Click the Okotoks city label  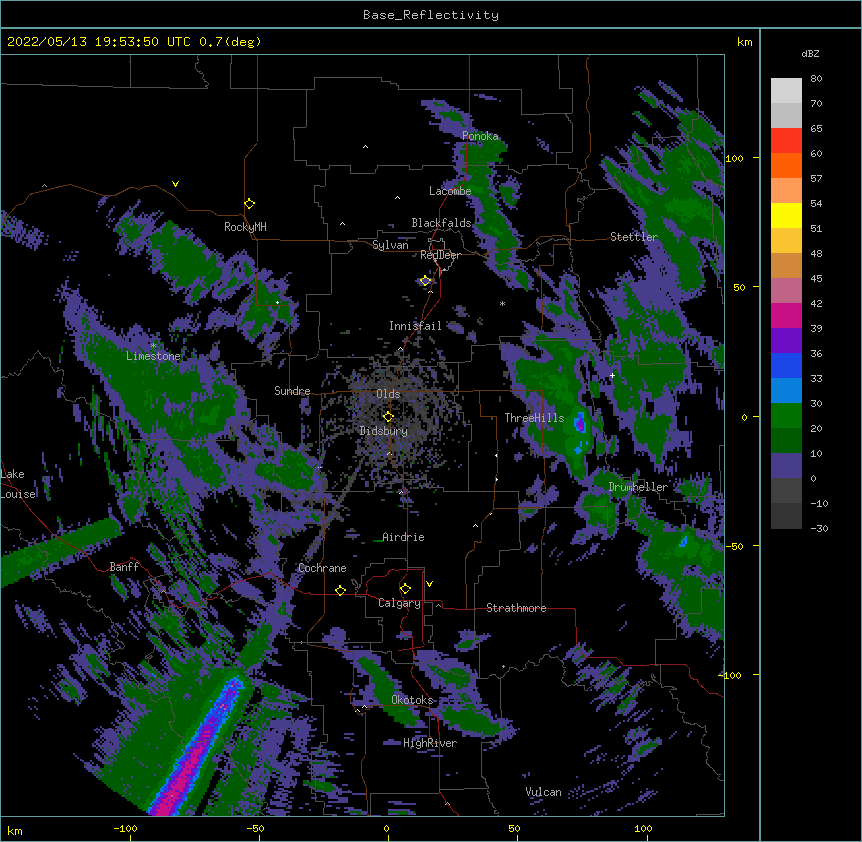click(x=412, y=700)
